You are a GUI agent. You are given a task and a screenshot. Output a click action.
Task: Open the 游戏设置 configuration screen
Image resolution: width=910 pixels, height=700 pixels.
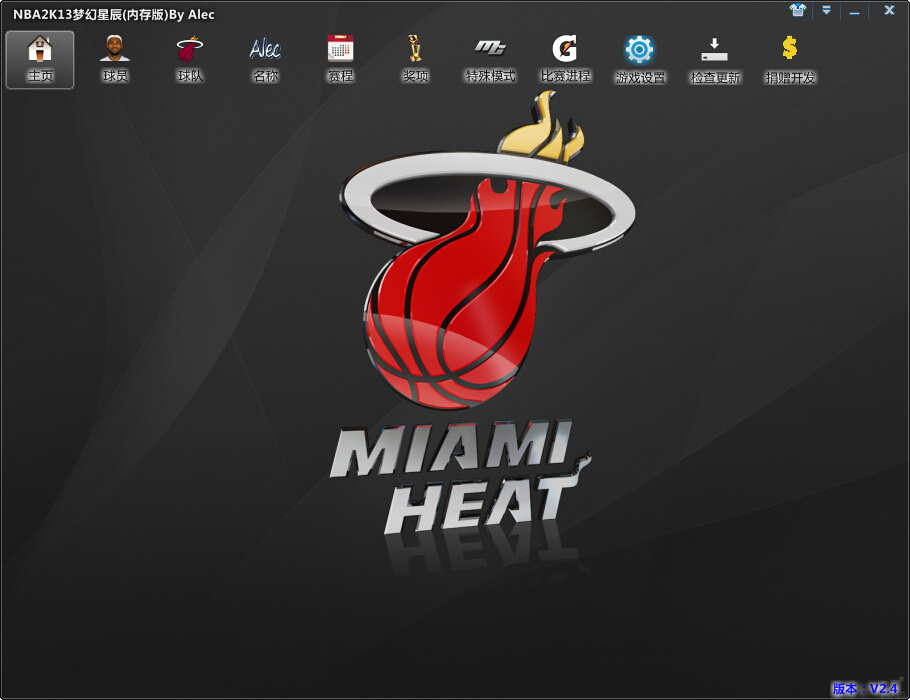point(639,57)
